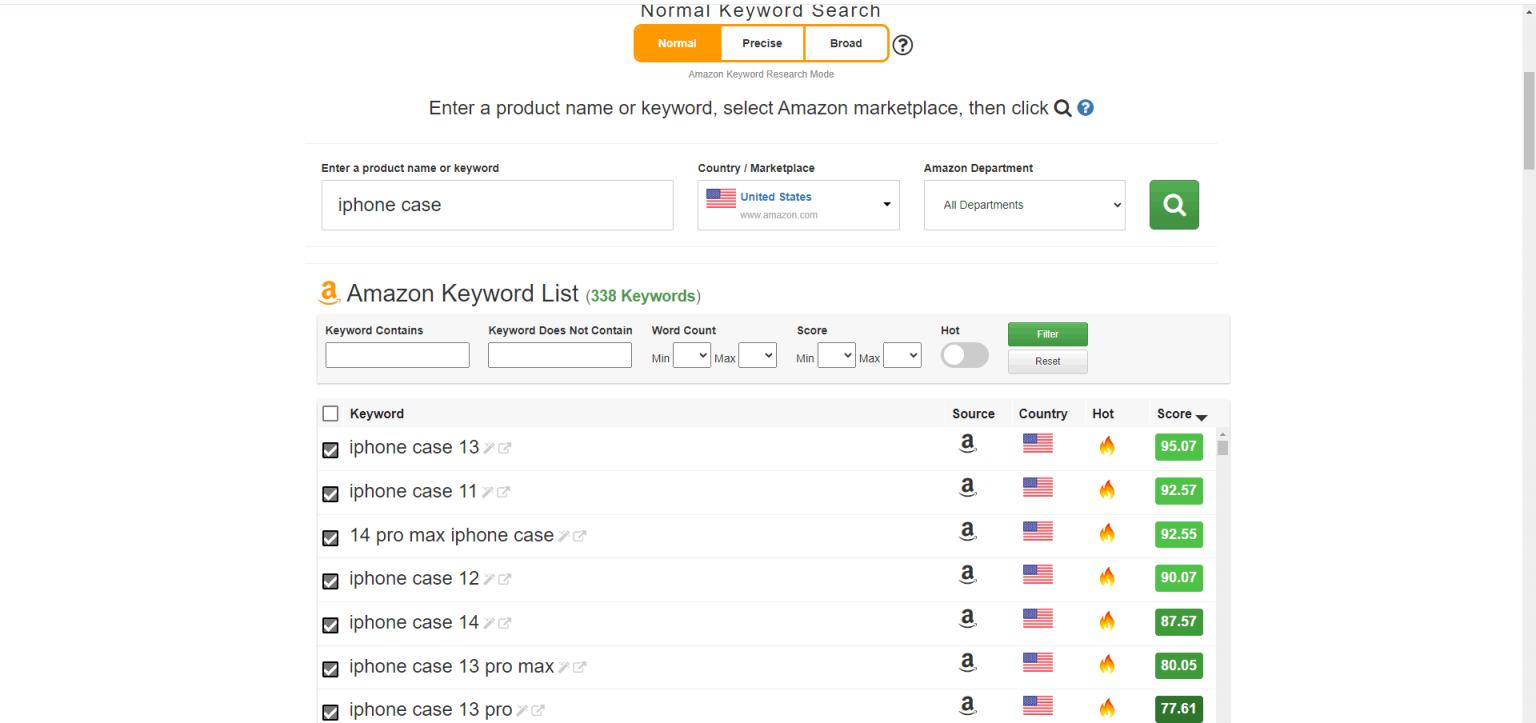Click the Hot column header
1536x723 pixels.
point(1103,414)
